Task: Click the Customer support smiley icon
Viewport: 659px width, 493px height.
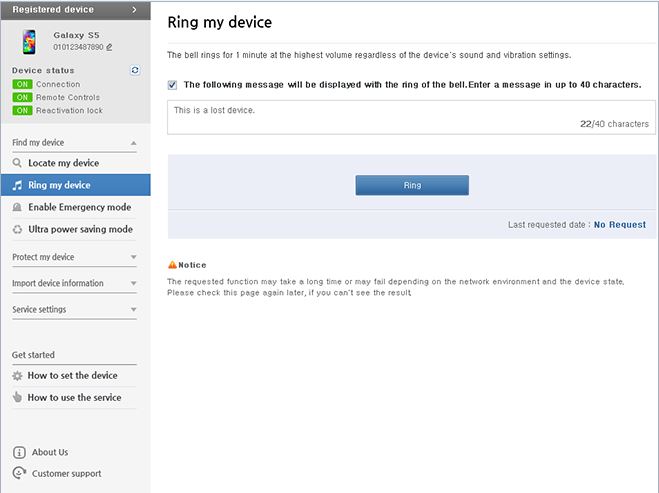Action: tap(19, 473)
